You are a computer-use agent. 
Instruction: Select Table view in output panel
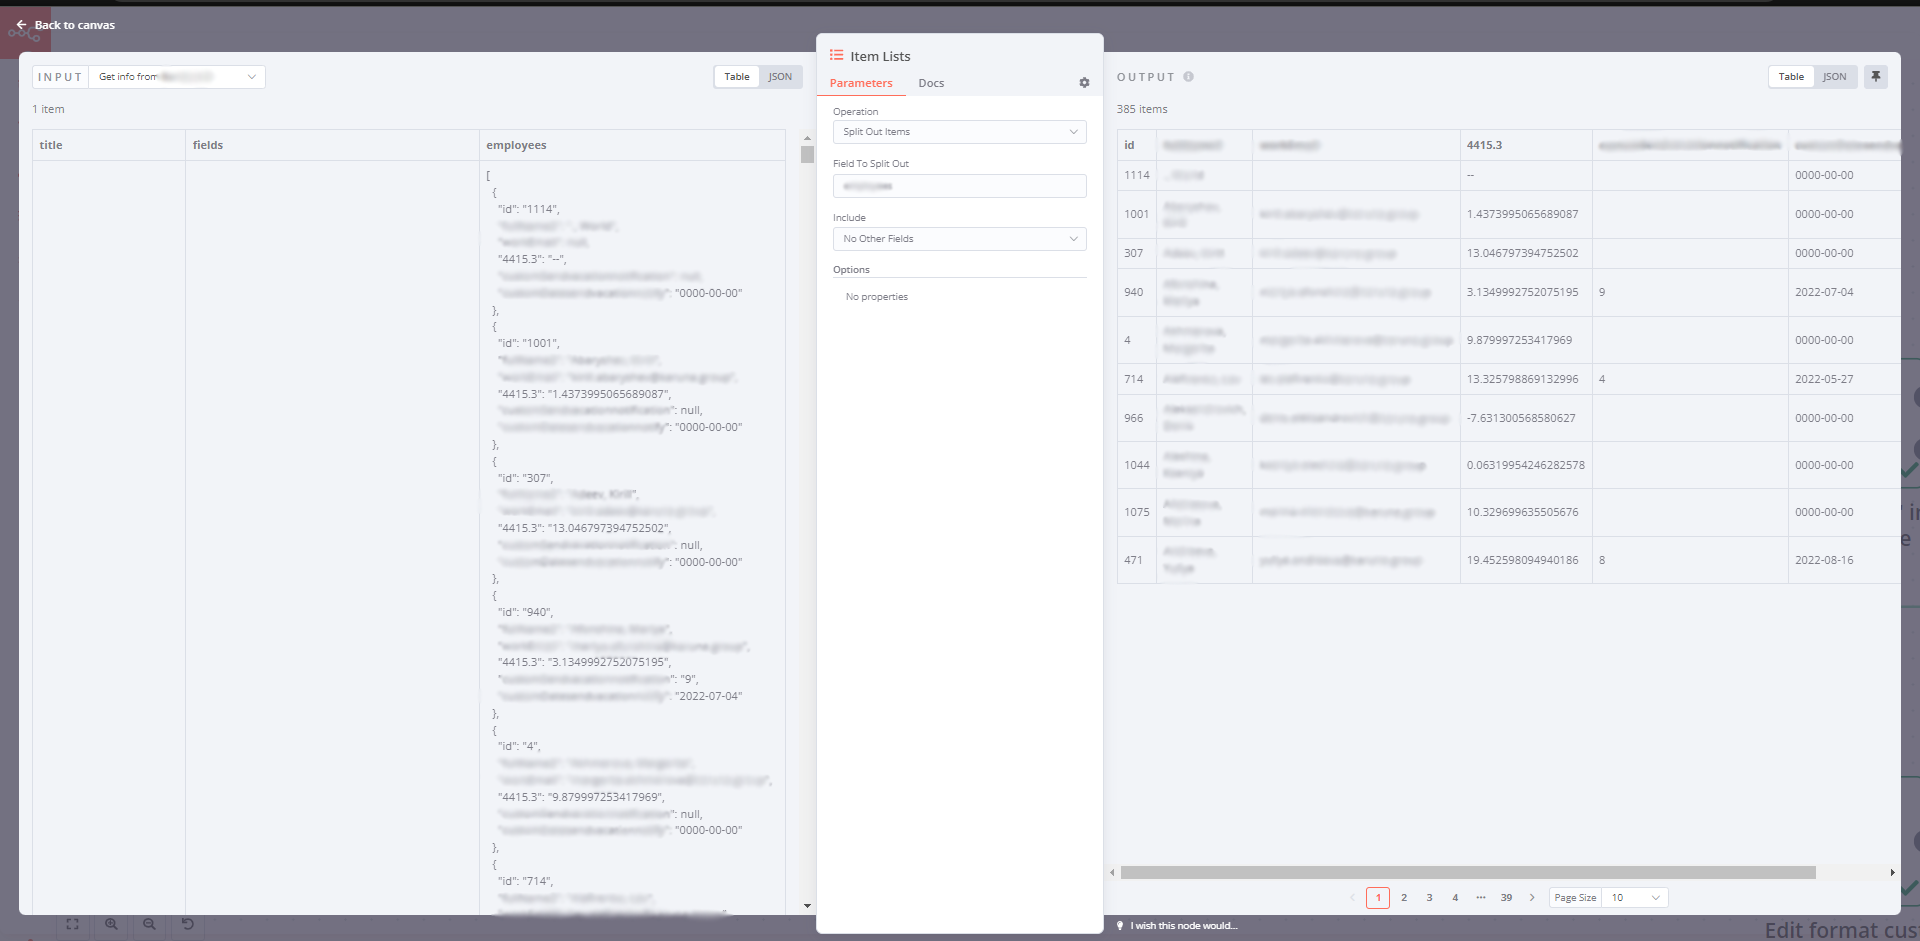(x=1791, y=77)
